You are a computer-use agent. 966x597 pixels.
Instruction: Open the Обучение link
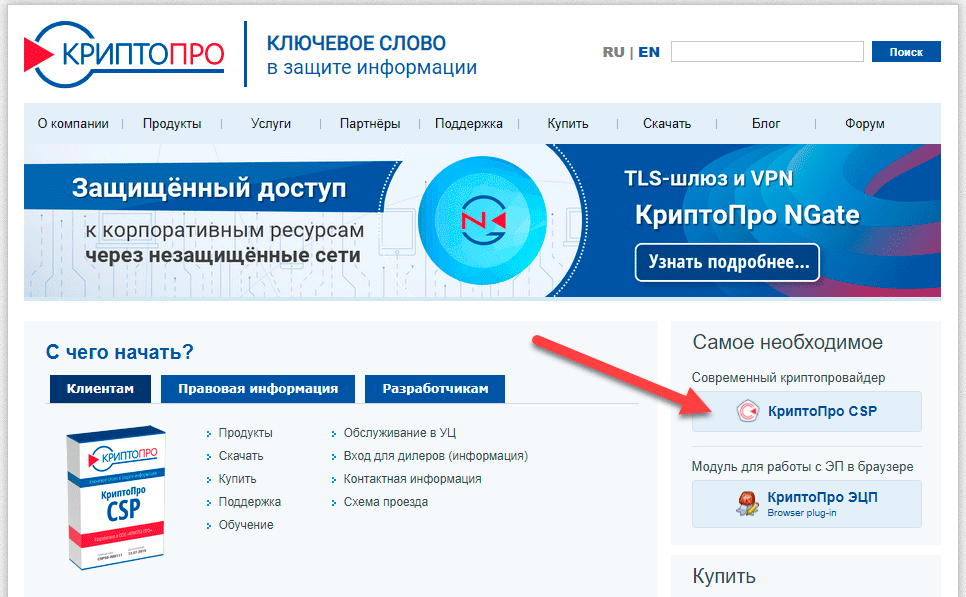pos(246,525)
